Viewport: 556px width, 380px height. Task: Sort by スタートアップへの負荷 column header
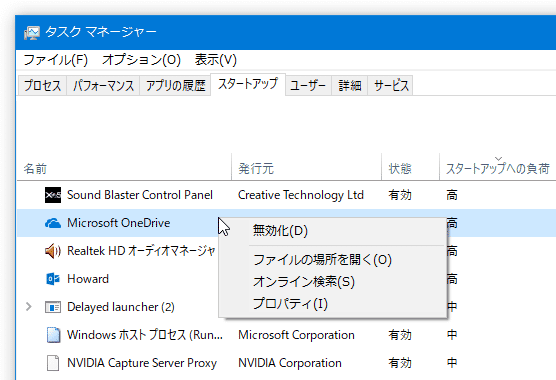pyautogui.click(x=498, y=168)
